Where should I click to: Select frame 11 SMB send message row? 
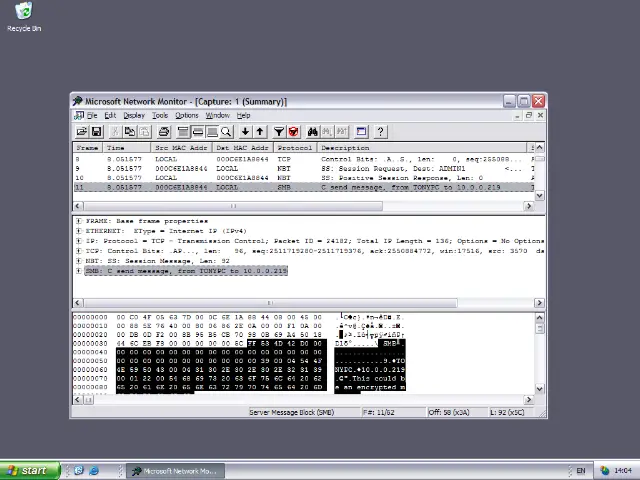(x=304, y=187)
